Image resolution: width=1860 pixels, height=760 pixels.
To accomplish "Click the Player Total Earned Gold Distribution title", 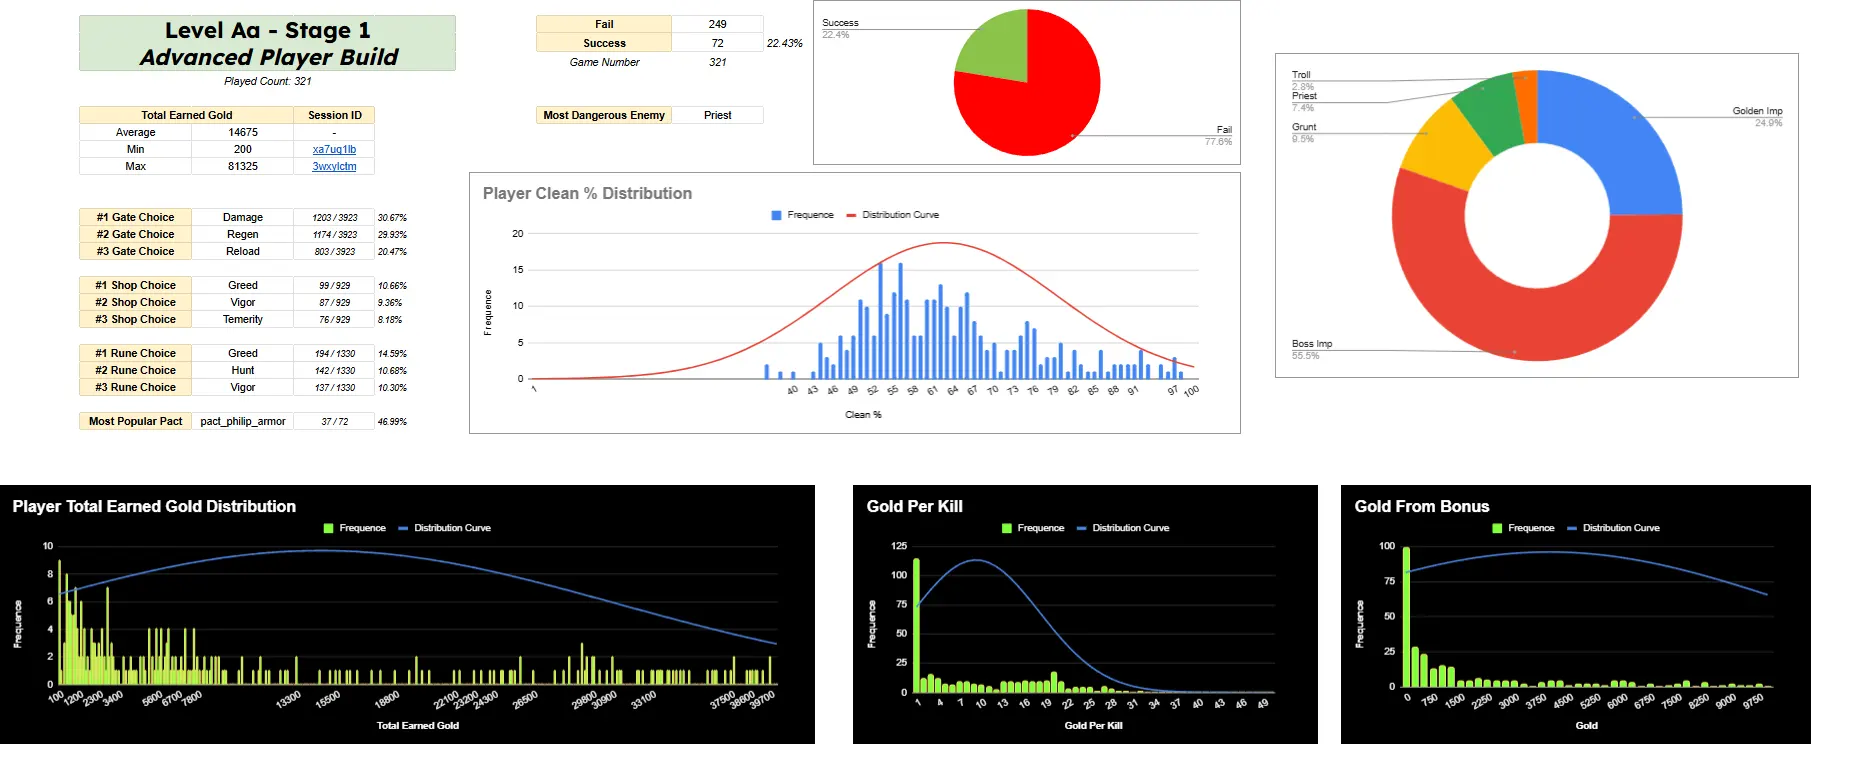I will (154, 506).
